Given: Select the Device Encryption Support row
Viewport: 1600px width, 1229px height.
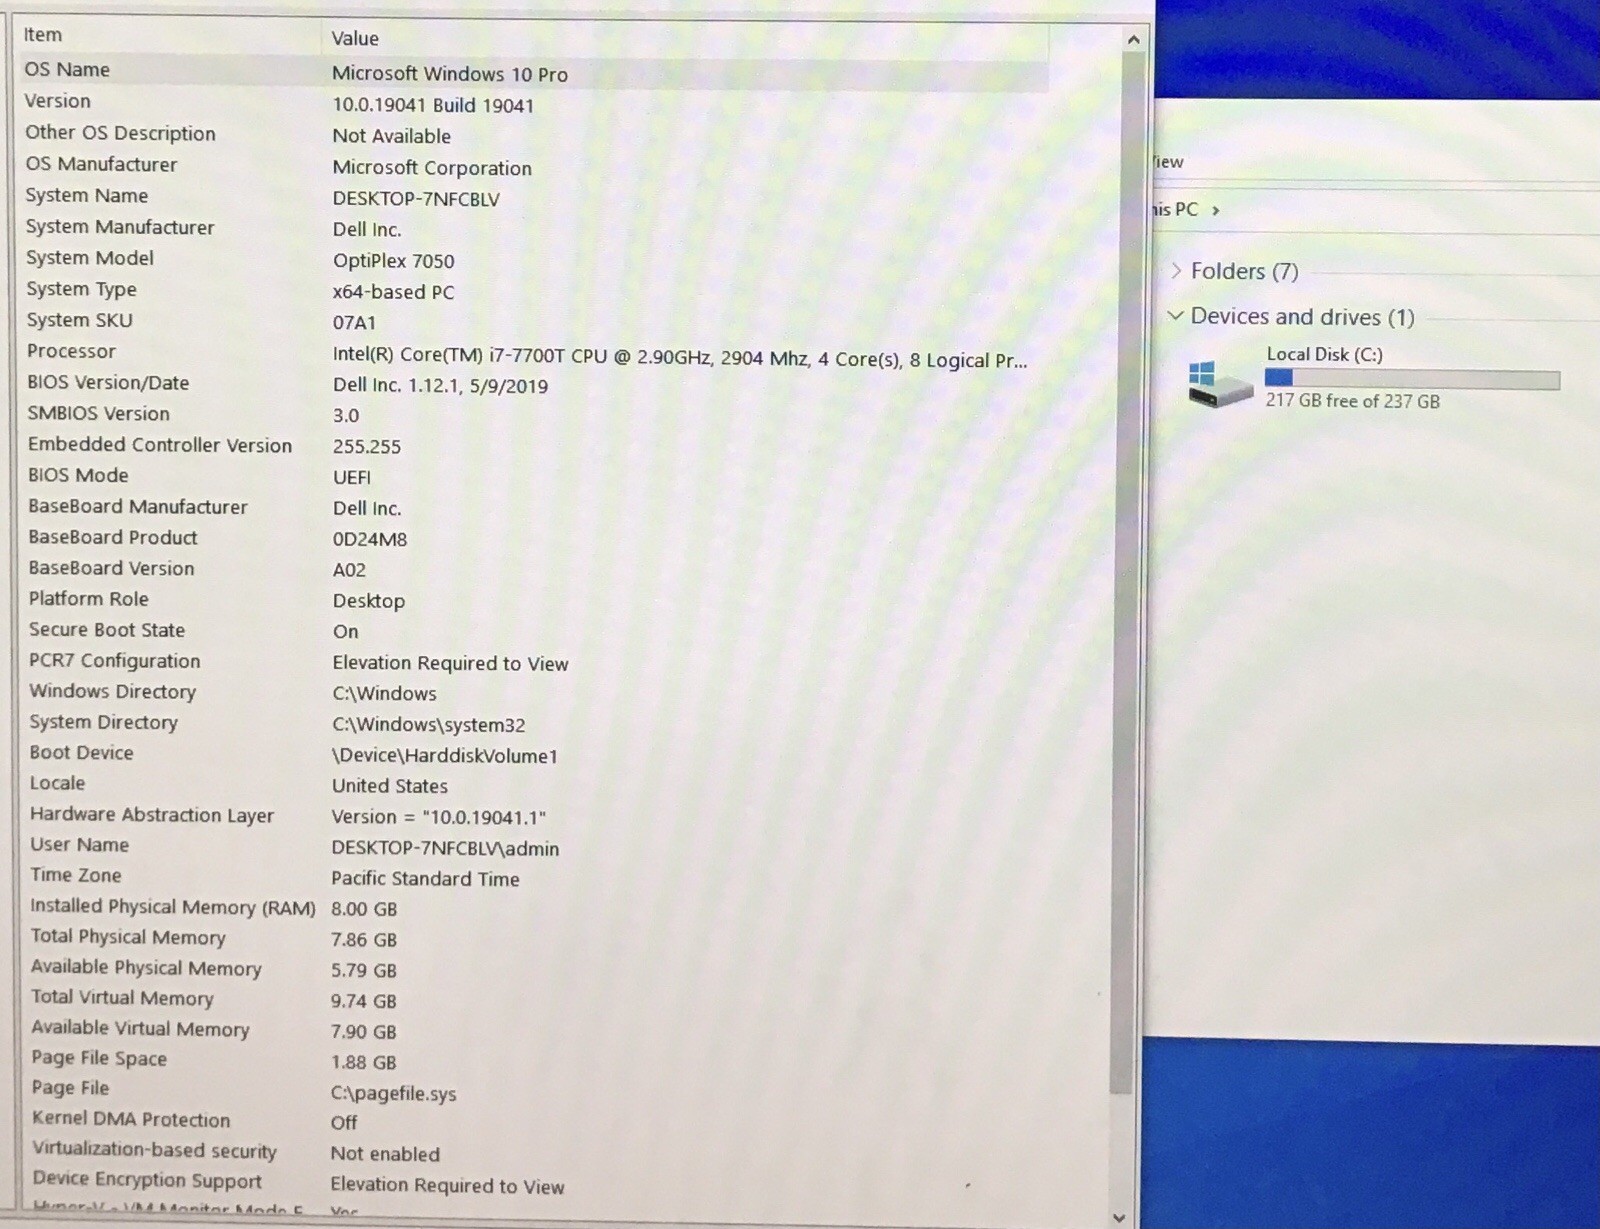Looking at the screenshot, I should click(x=535, y=1183).
